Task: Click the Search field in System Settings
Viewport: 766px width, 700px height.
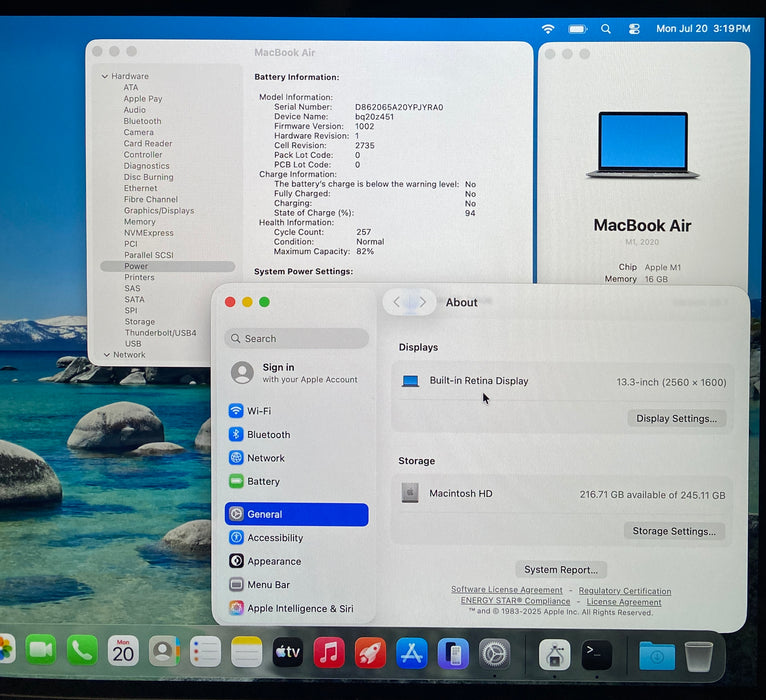Action: pos(297,339)
